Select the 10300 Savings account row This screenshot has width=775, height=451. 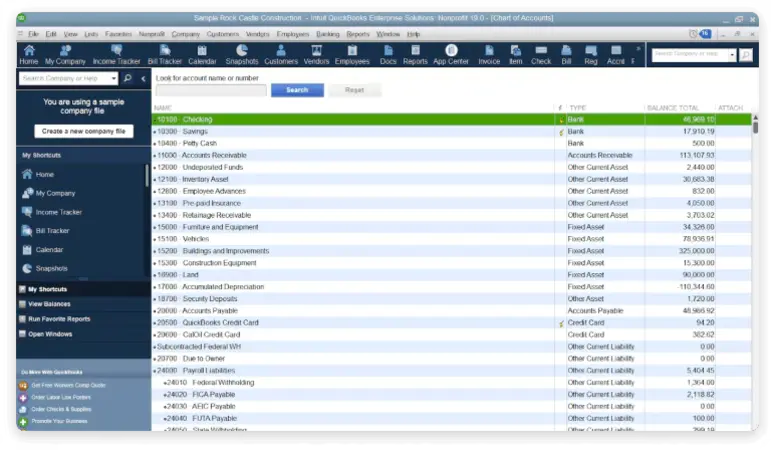(x=452, y=132)
